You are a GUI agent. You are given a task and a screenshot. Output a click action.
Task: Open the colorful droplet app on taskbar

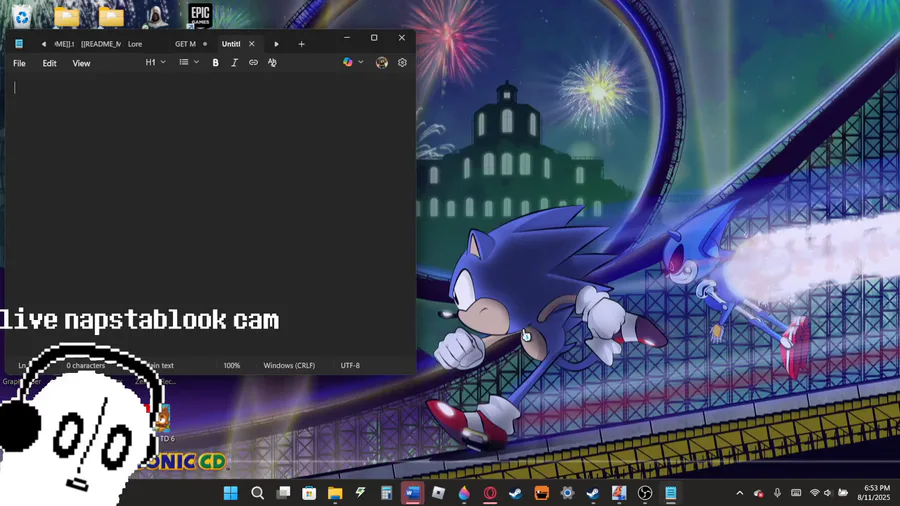pos(464,493)
